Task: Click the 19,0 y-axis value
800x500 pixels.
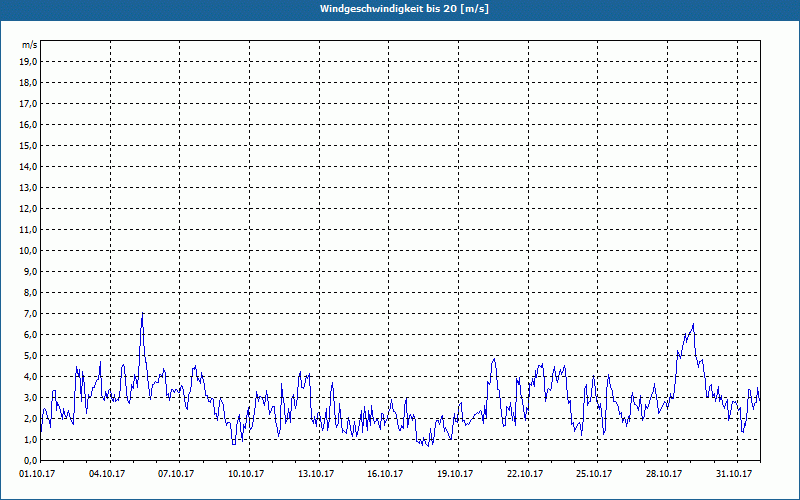Action: pos(29,62)
